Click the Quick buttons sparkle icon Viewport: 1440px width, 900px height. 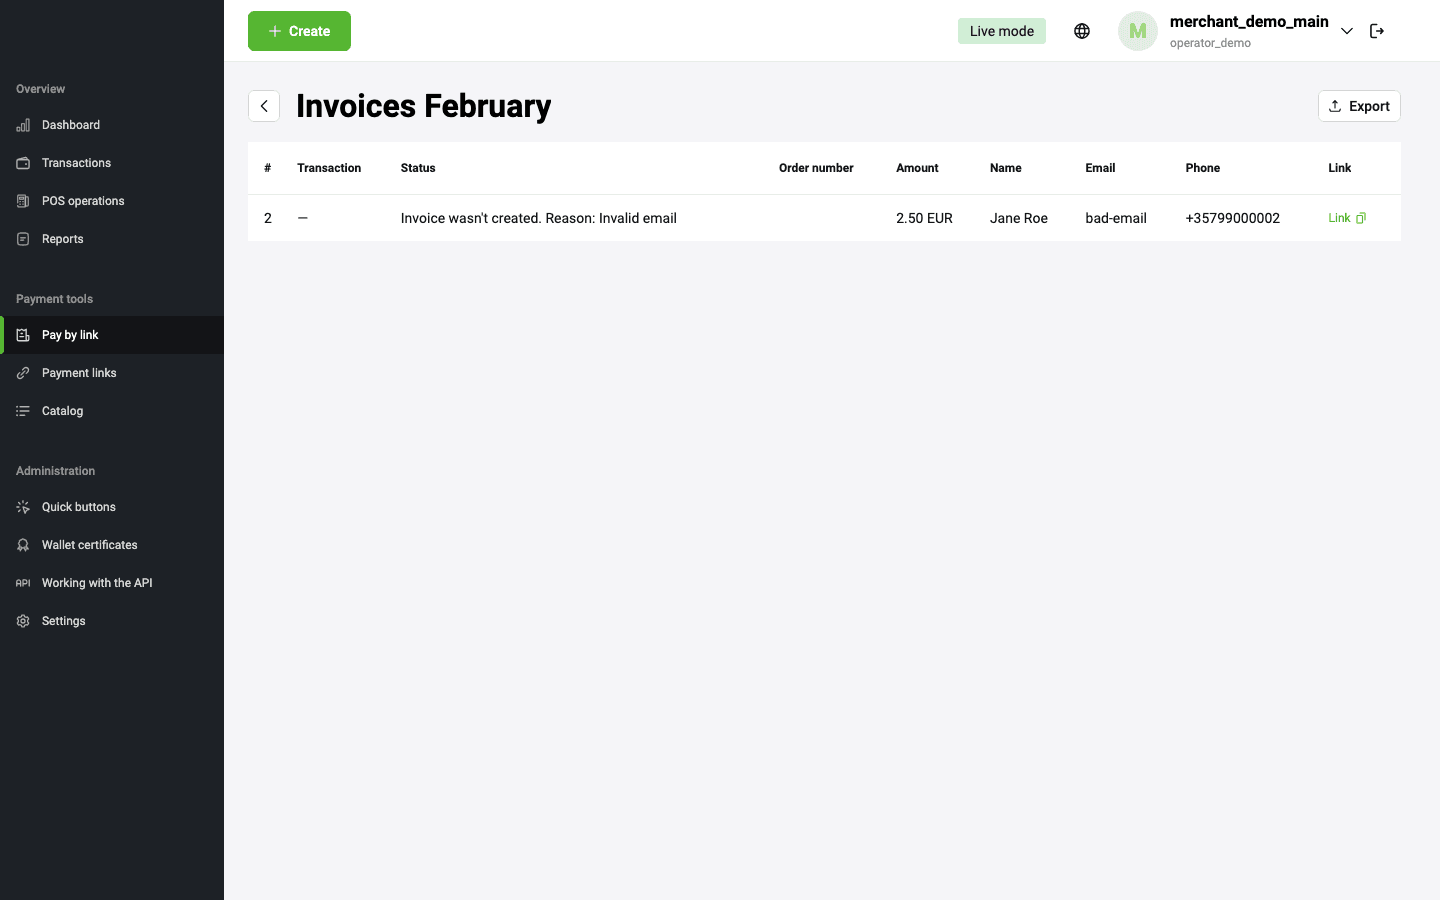click(23, 507)
